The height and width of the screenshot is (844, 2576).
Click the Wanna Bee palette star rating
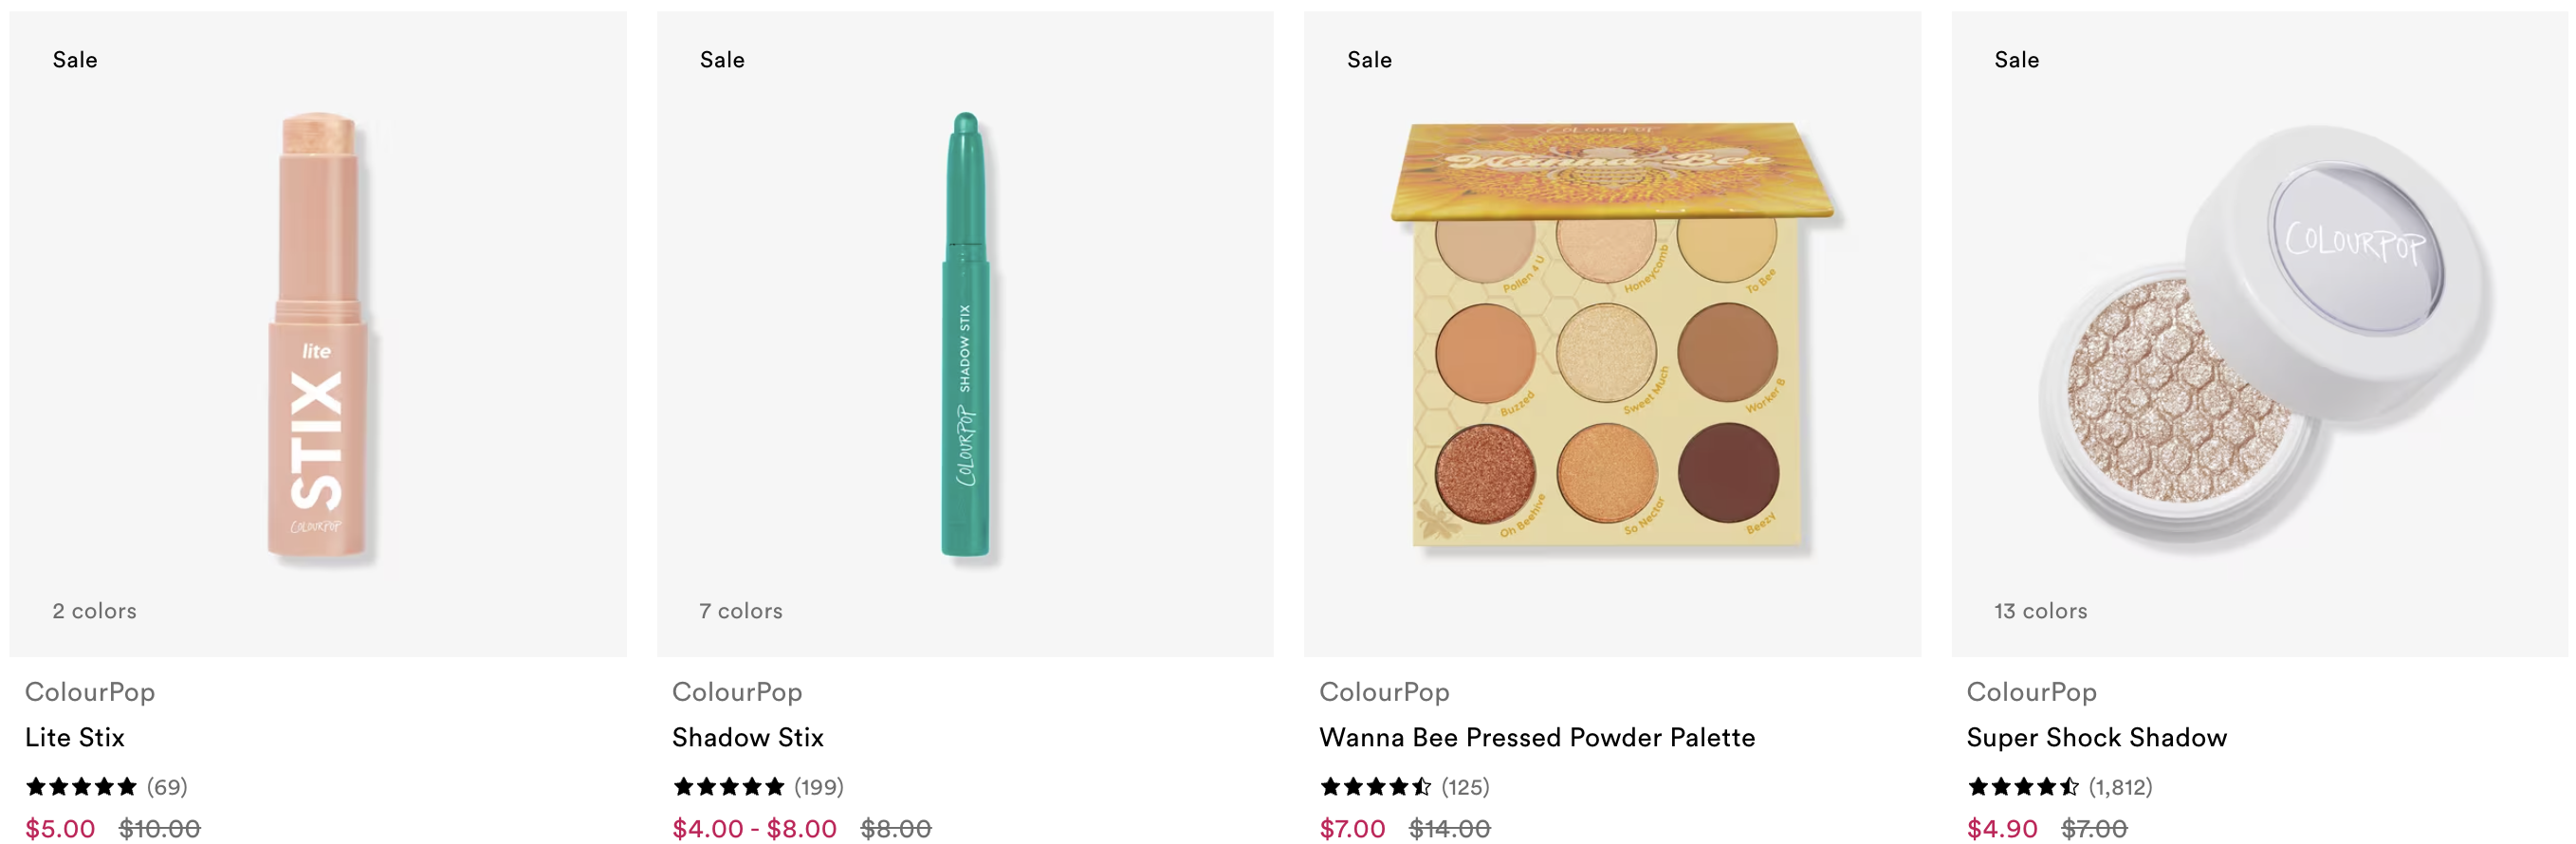click(x=1376, y=787)
